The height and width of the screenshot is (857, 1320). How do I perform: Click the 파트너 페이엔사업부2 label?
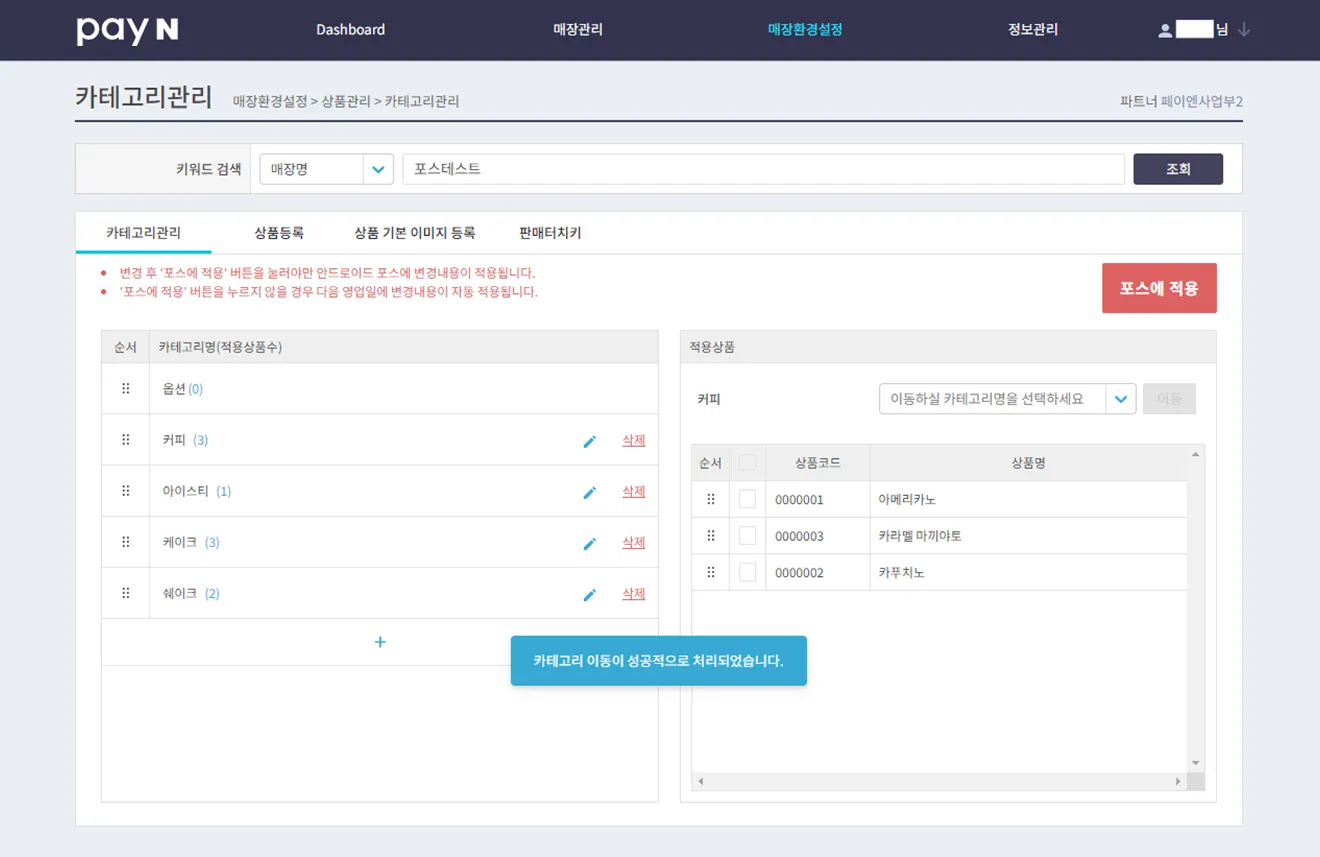(x=1182, y=101)
